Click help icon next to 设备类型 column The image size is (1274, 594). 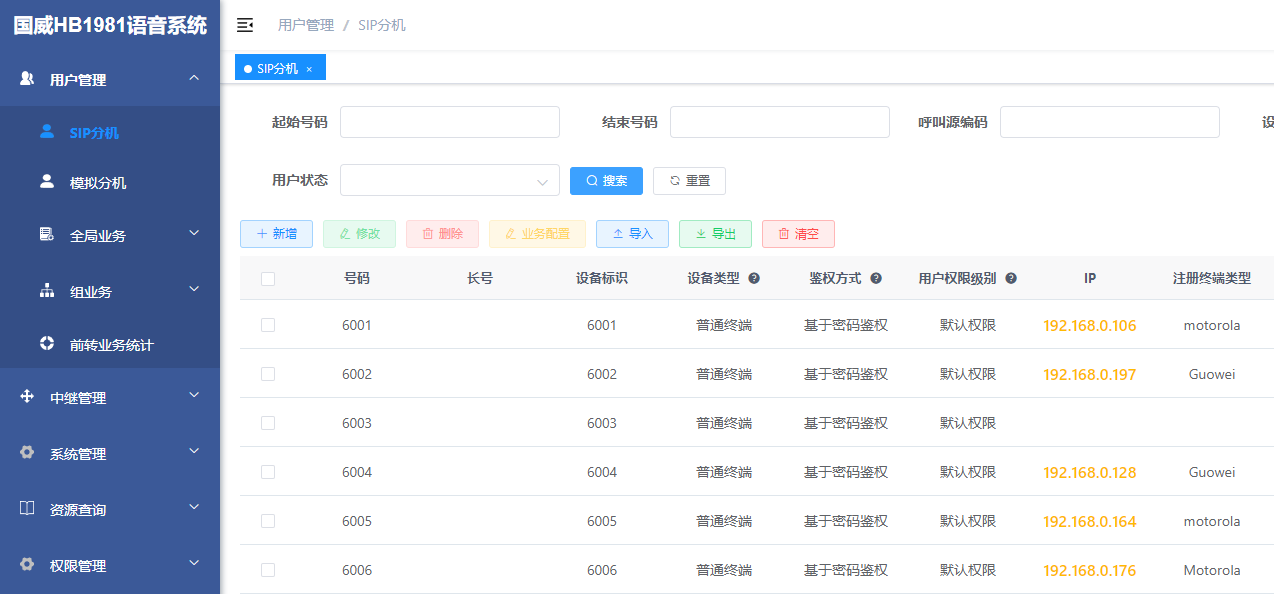[x=754, y=279]
